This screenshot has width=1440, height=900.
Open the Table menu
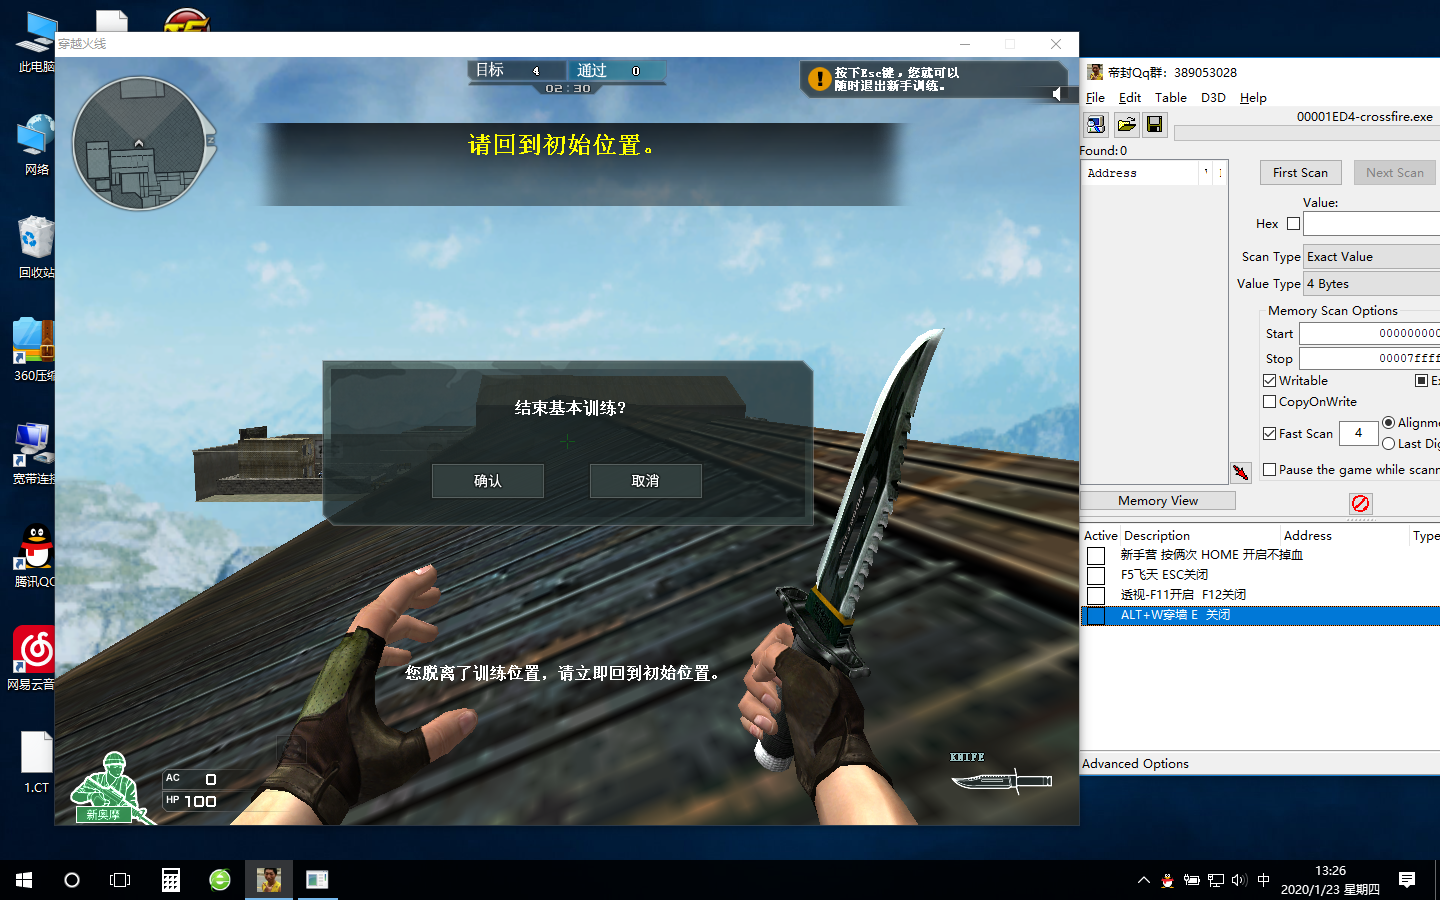click(1171, 98)
